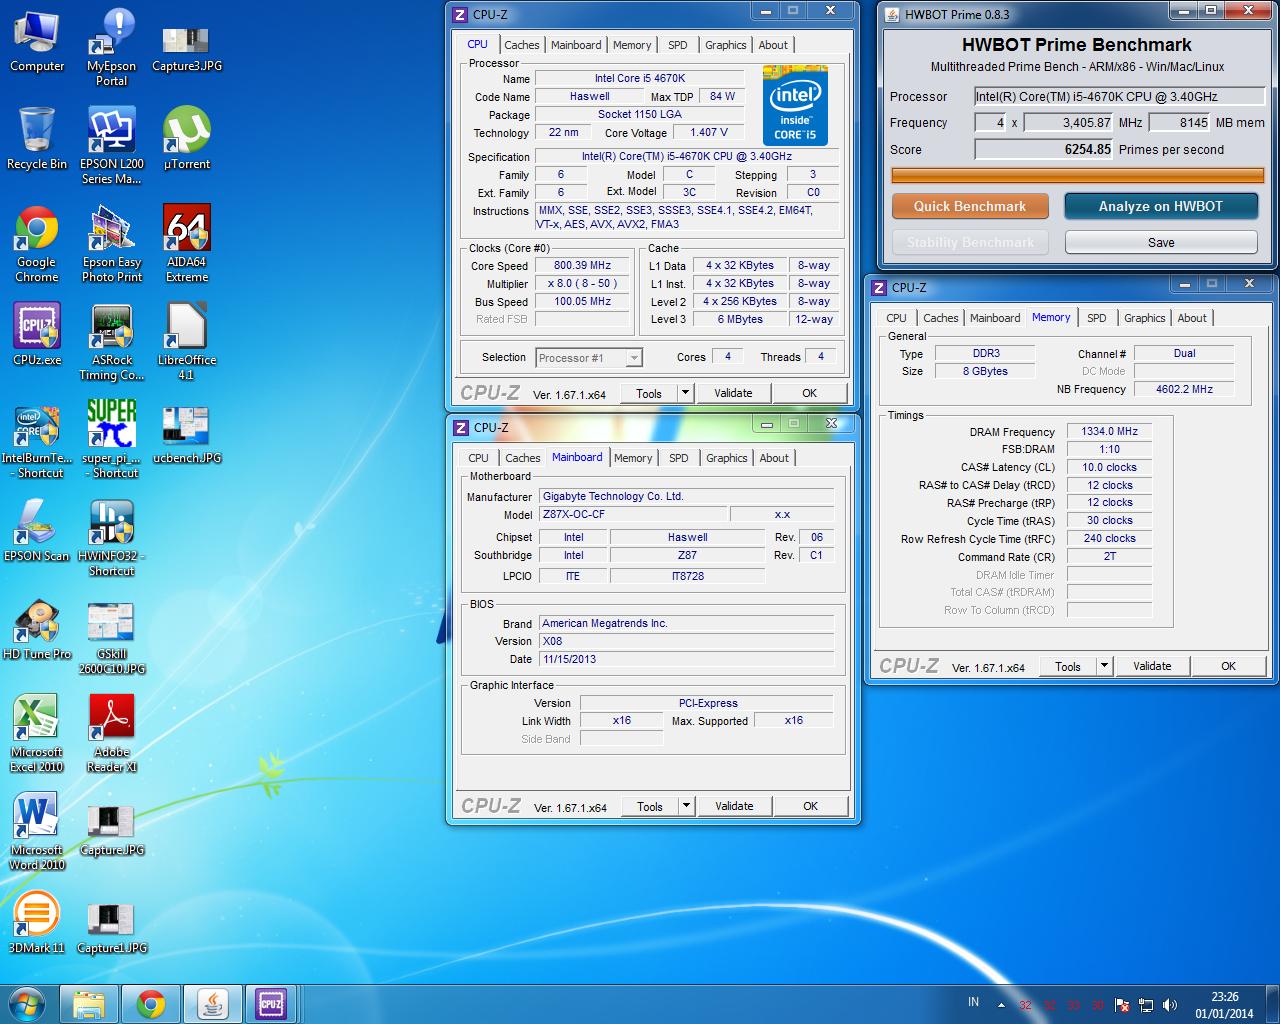
Task: Open Microsoft Excel 2010
Action: pyautogui.click(x=37, y=734)
